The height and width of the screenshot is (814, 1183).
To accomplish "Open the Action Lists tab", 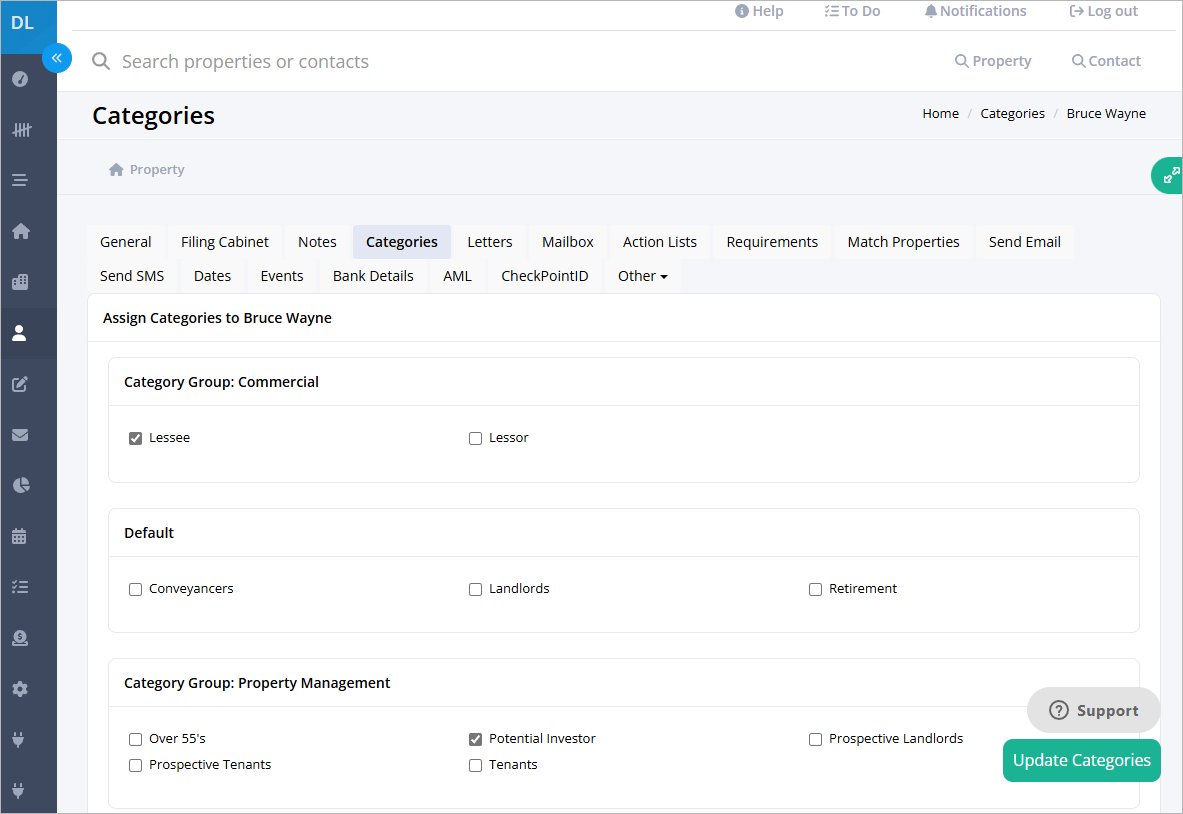I will click(x=659, y=242).
